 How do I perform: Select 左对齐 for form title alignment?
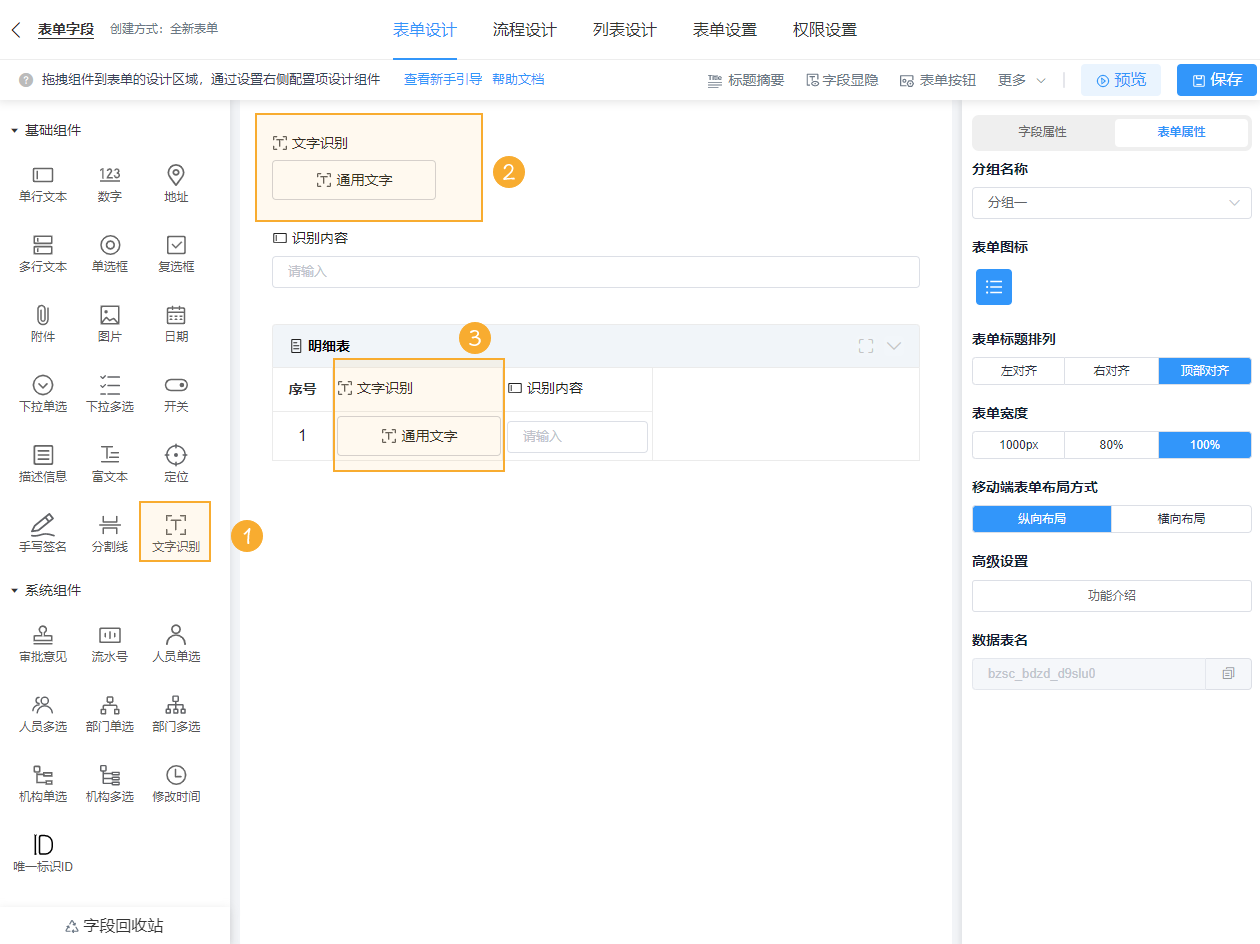coord(1018,370)
